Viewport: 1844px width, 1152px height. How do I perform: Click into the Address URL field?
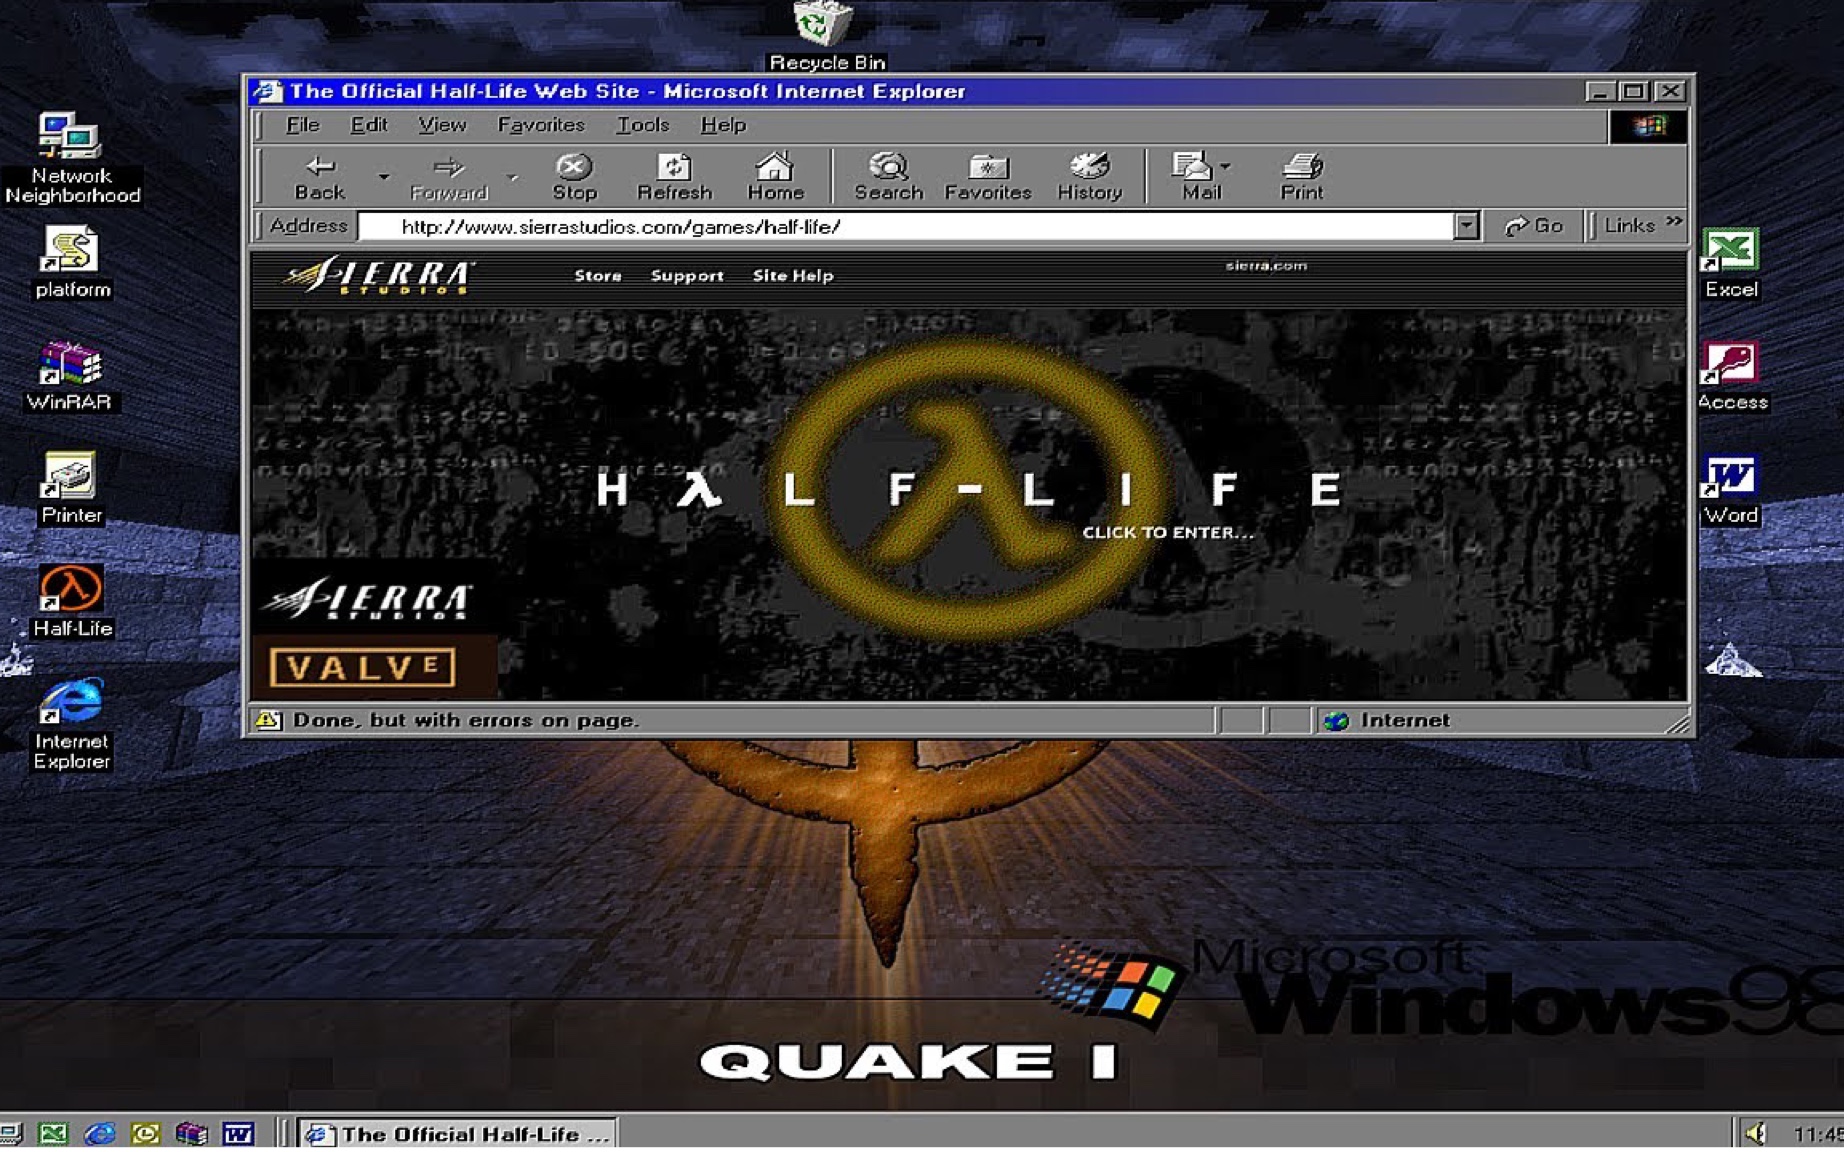tap(906, 226)
